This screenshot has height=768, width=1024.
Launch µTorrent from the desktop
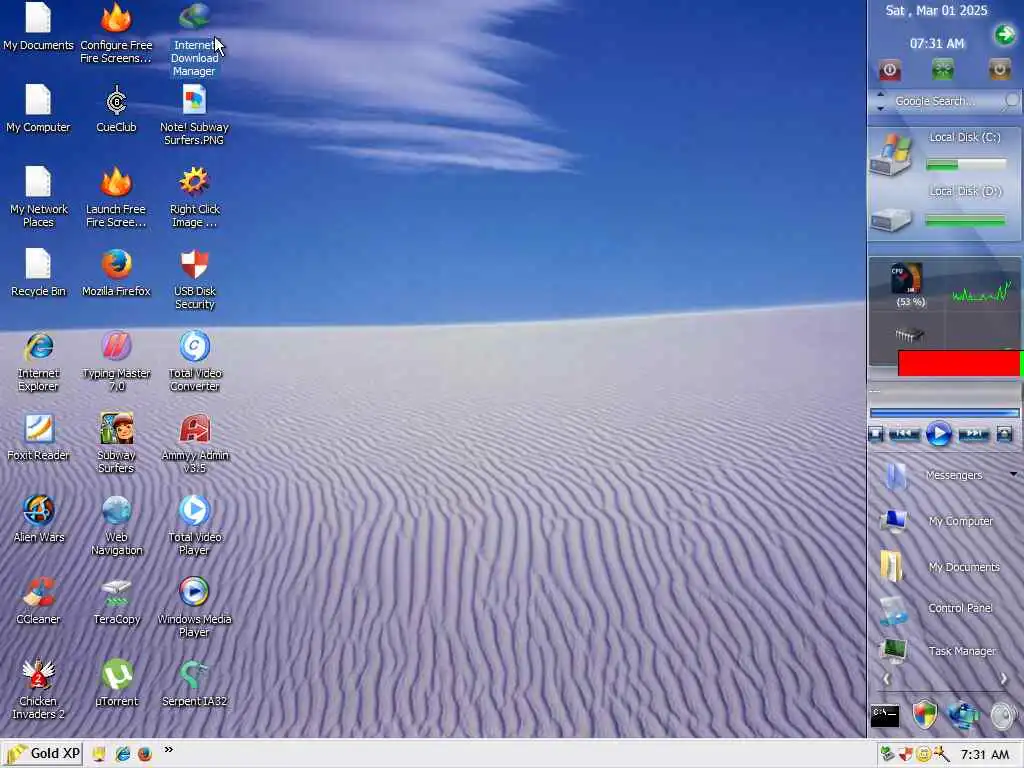coord(116,684)
